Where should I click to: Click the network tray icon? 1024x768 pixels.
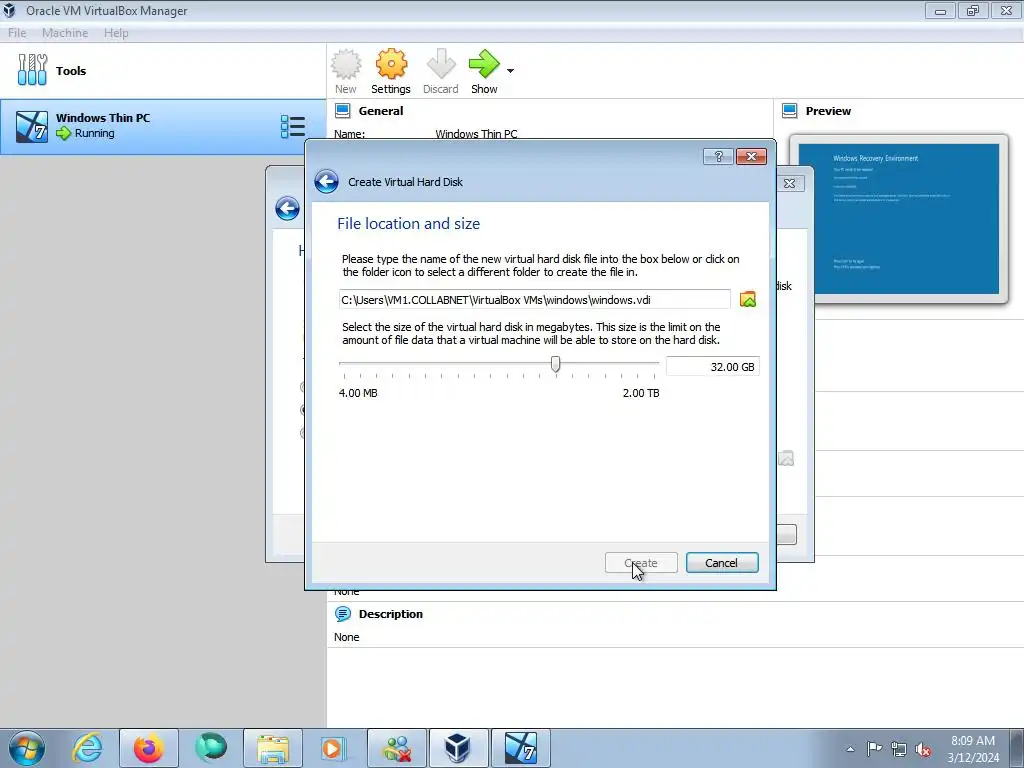pyautogui.click(x=899, y=749)
